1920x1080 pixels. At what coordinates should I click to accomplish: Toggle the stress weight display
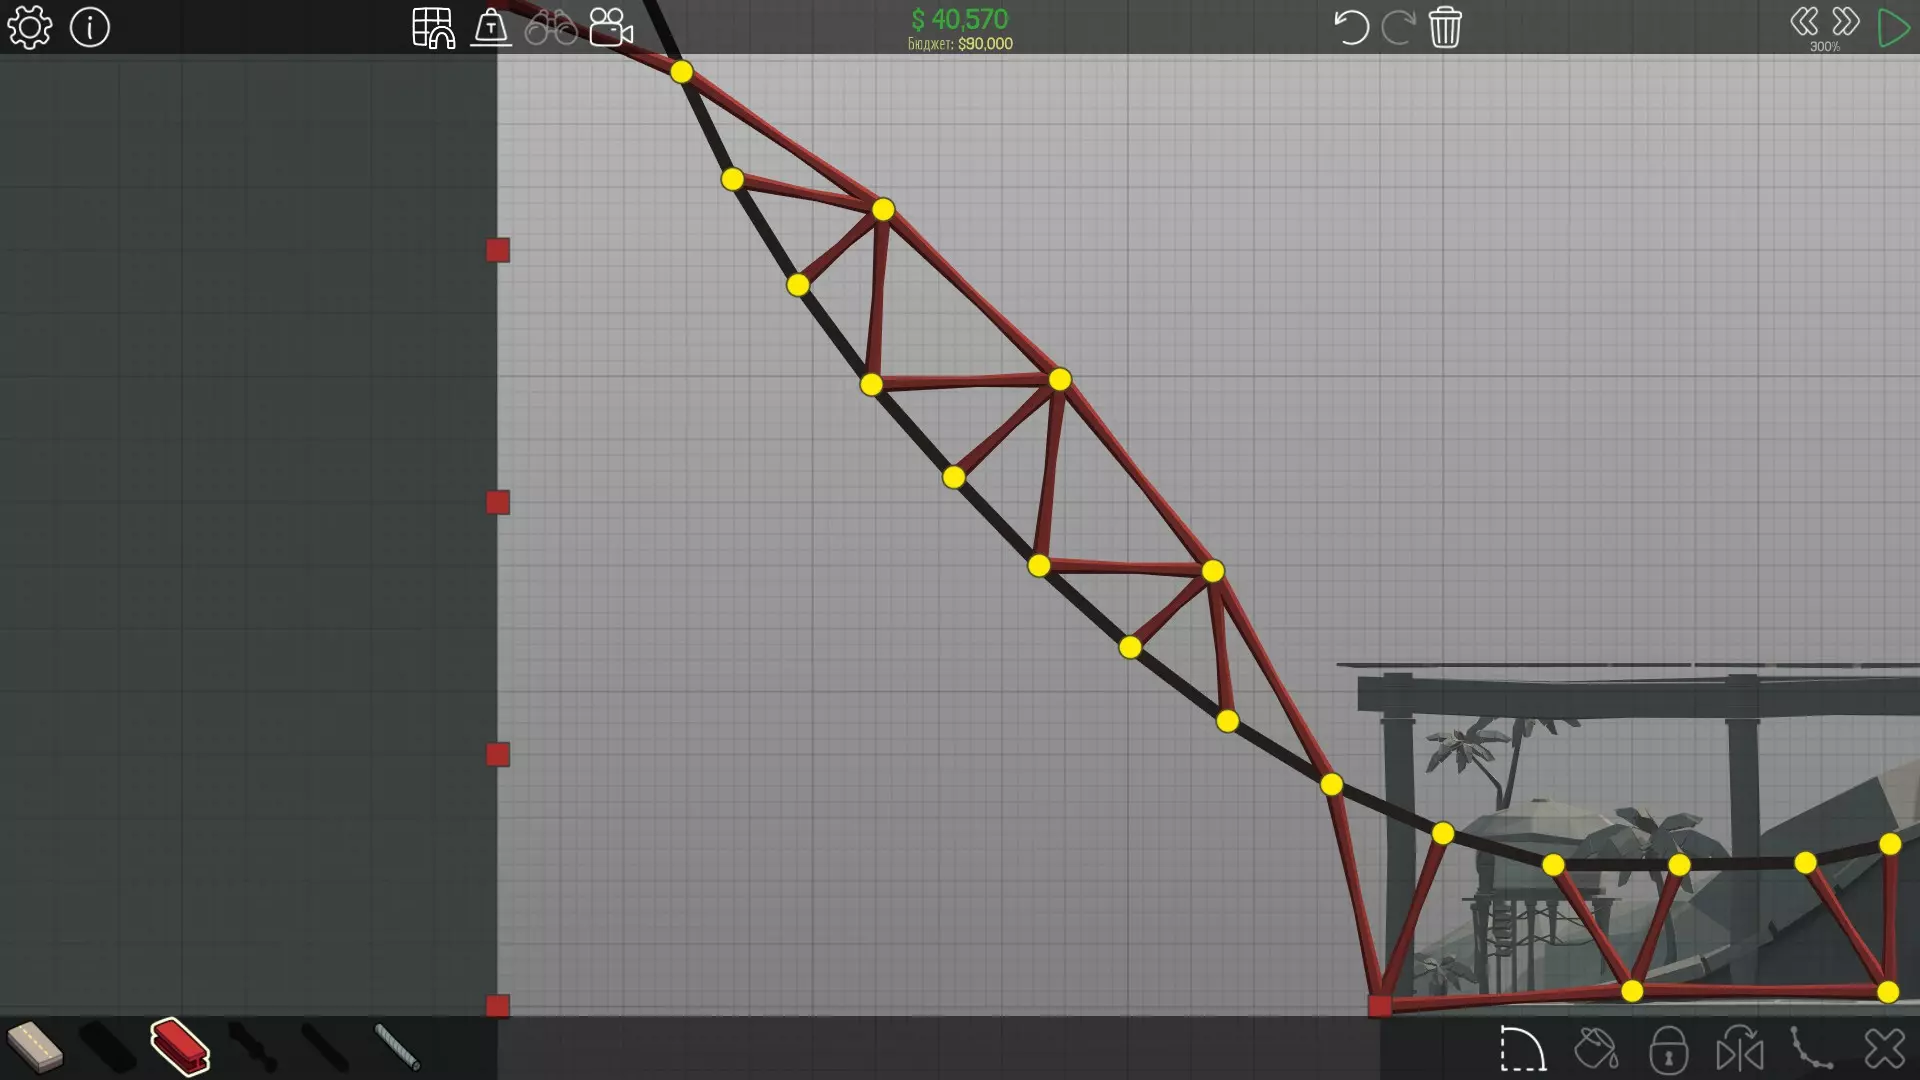click(491, 28)
